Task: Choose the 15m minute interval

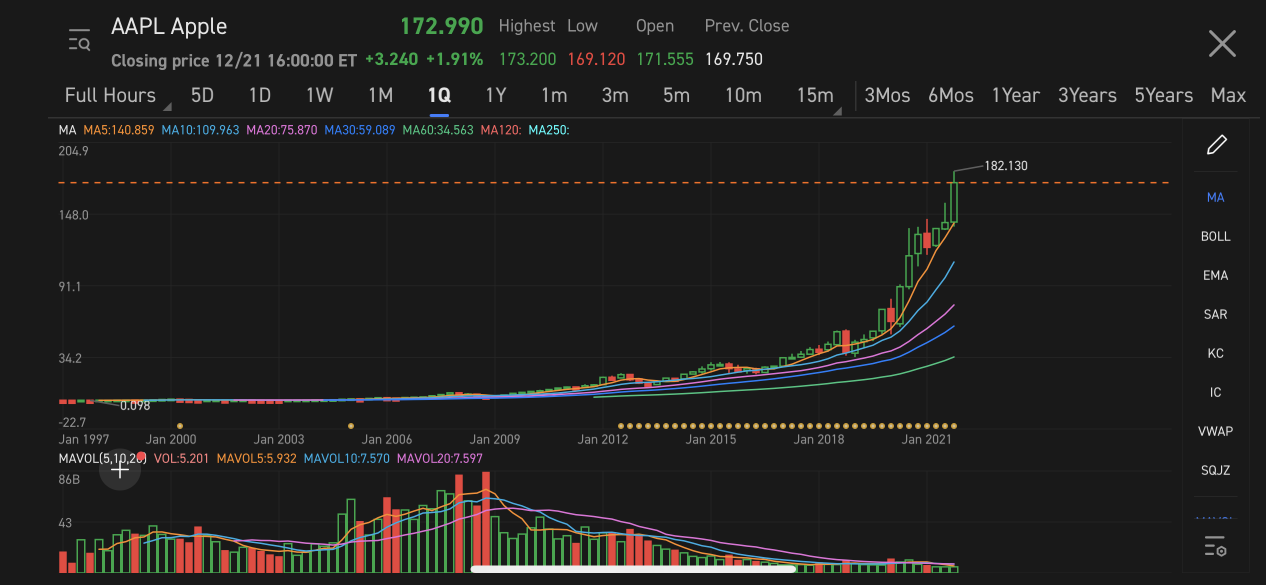Action: coord(815,96)
